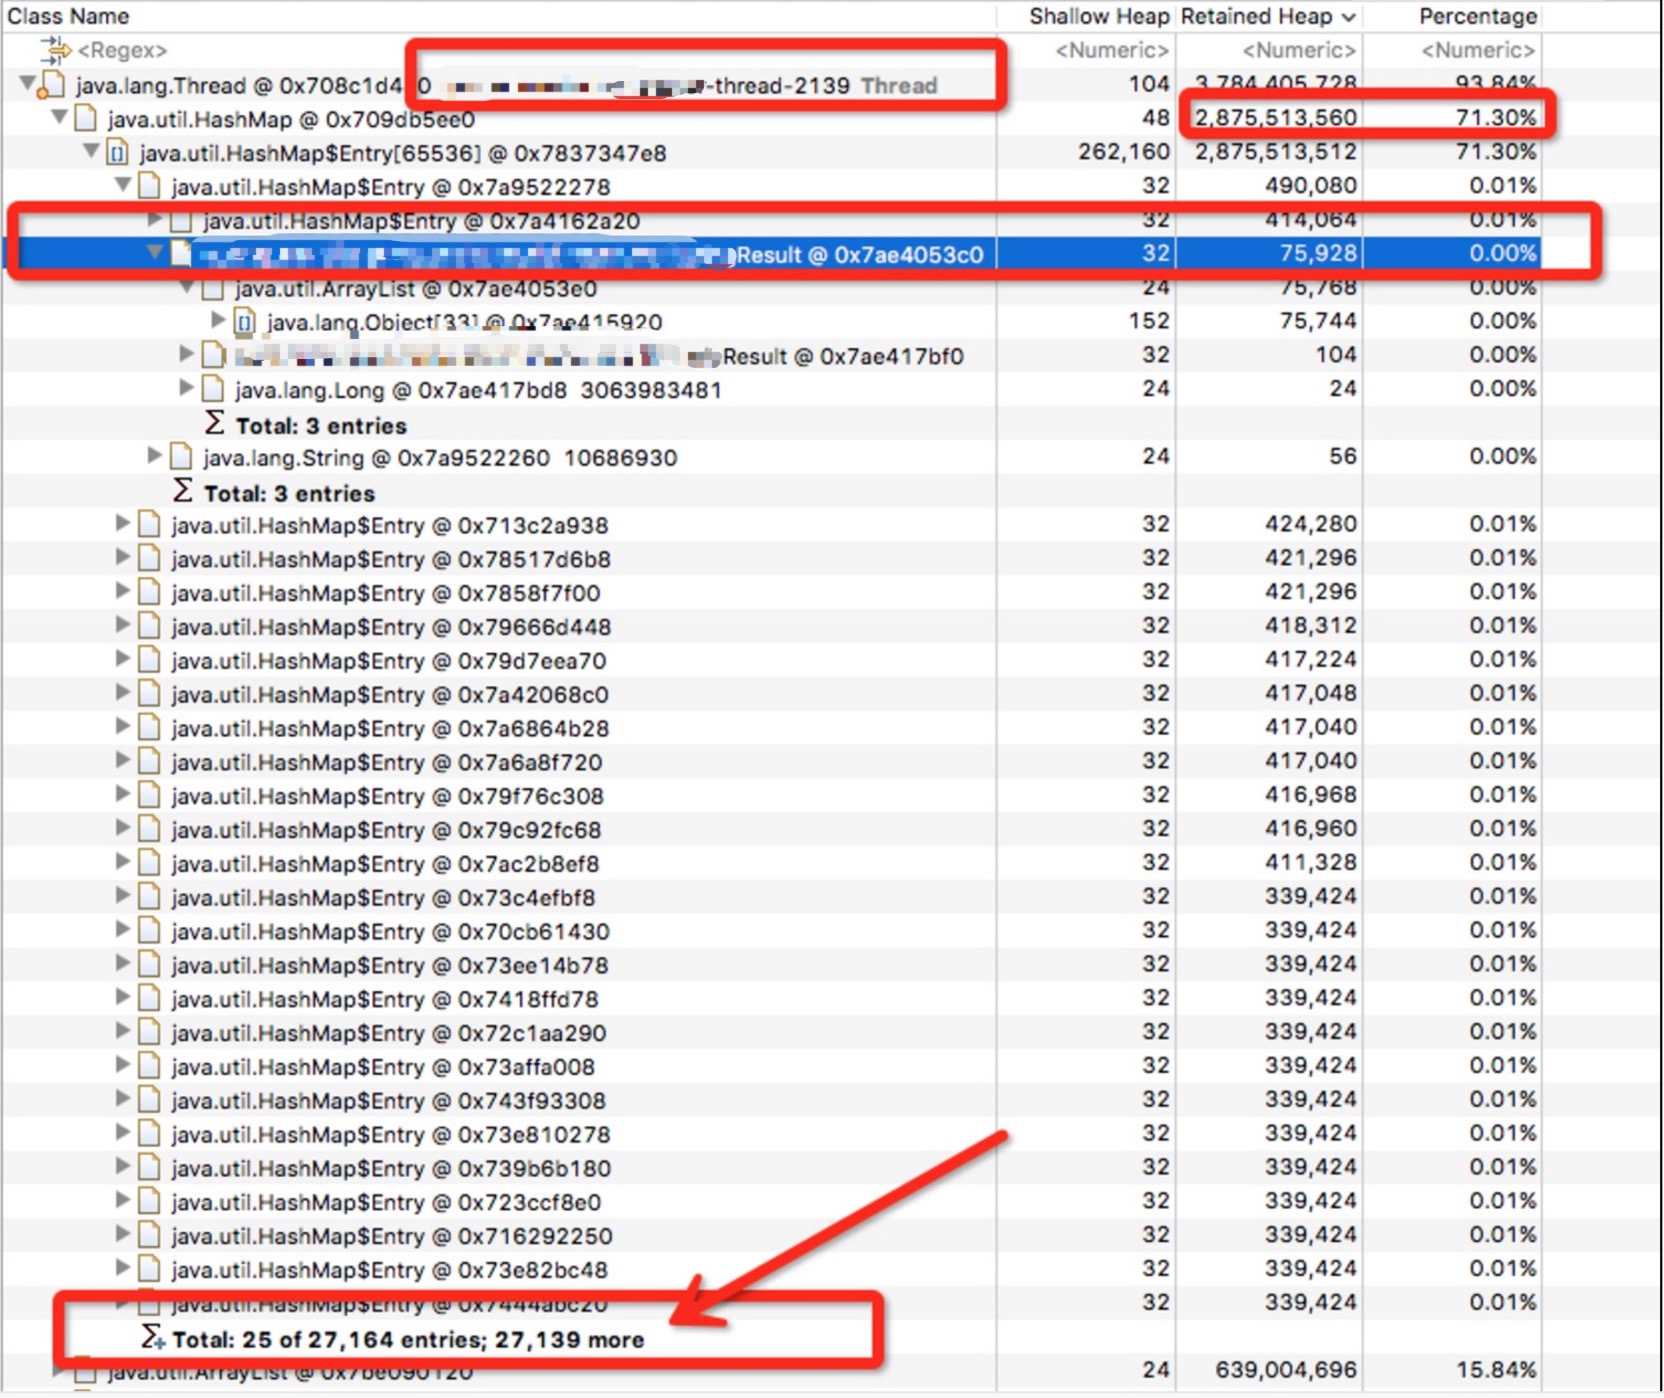The height and width of the screenshot is (1398, 1664).
Task: Click the shallow heap value 262,160
Action: [1124, 152]
